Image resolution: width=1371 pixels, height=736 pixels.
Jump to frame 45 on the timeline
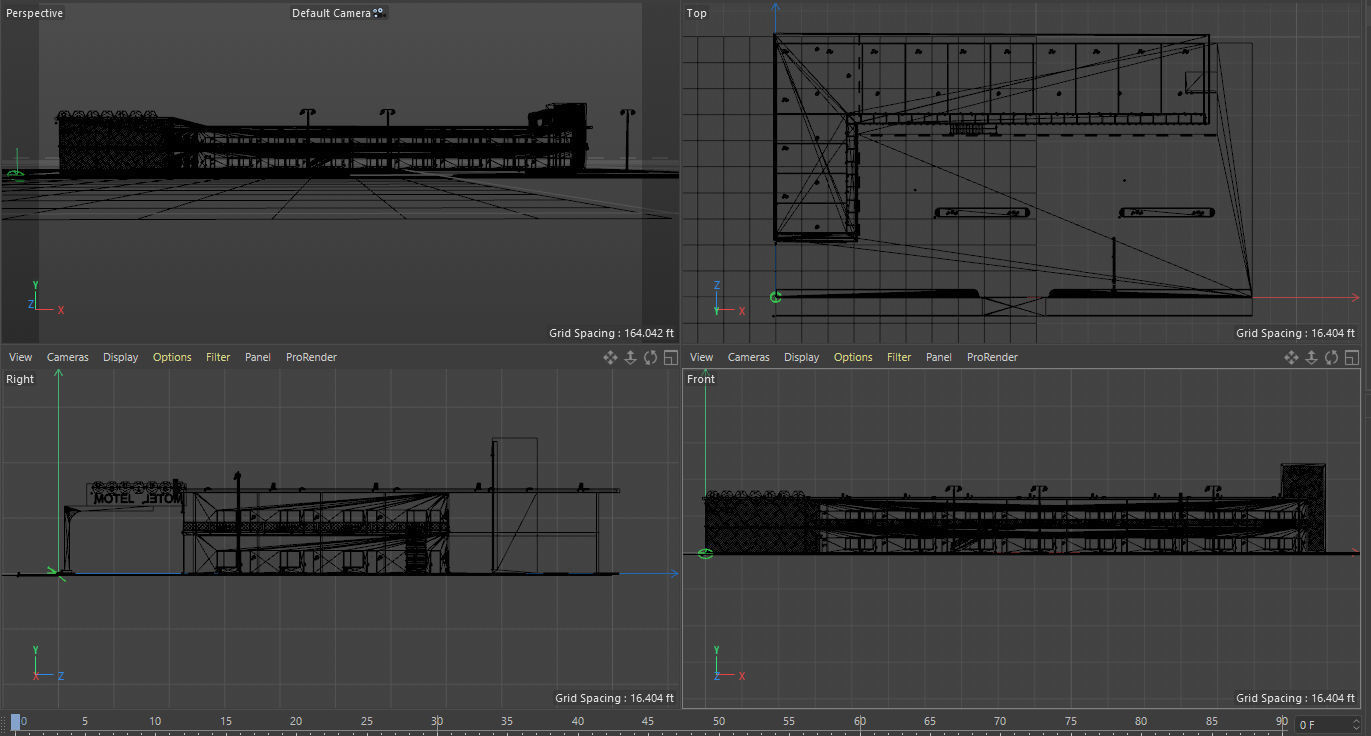[x=648, y=722]
